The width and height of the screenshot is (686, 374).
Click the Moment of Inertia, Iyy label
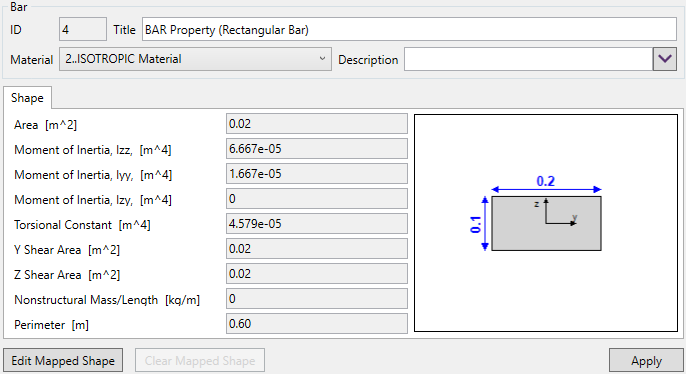point(93,175)
